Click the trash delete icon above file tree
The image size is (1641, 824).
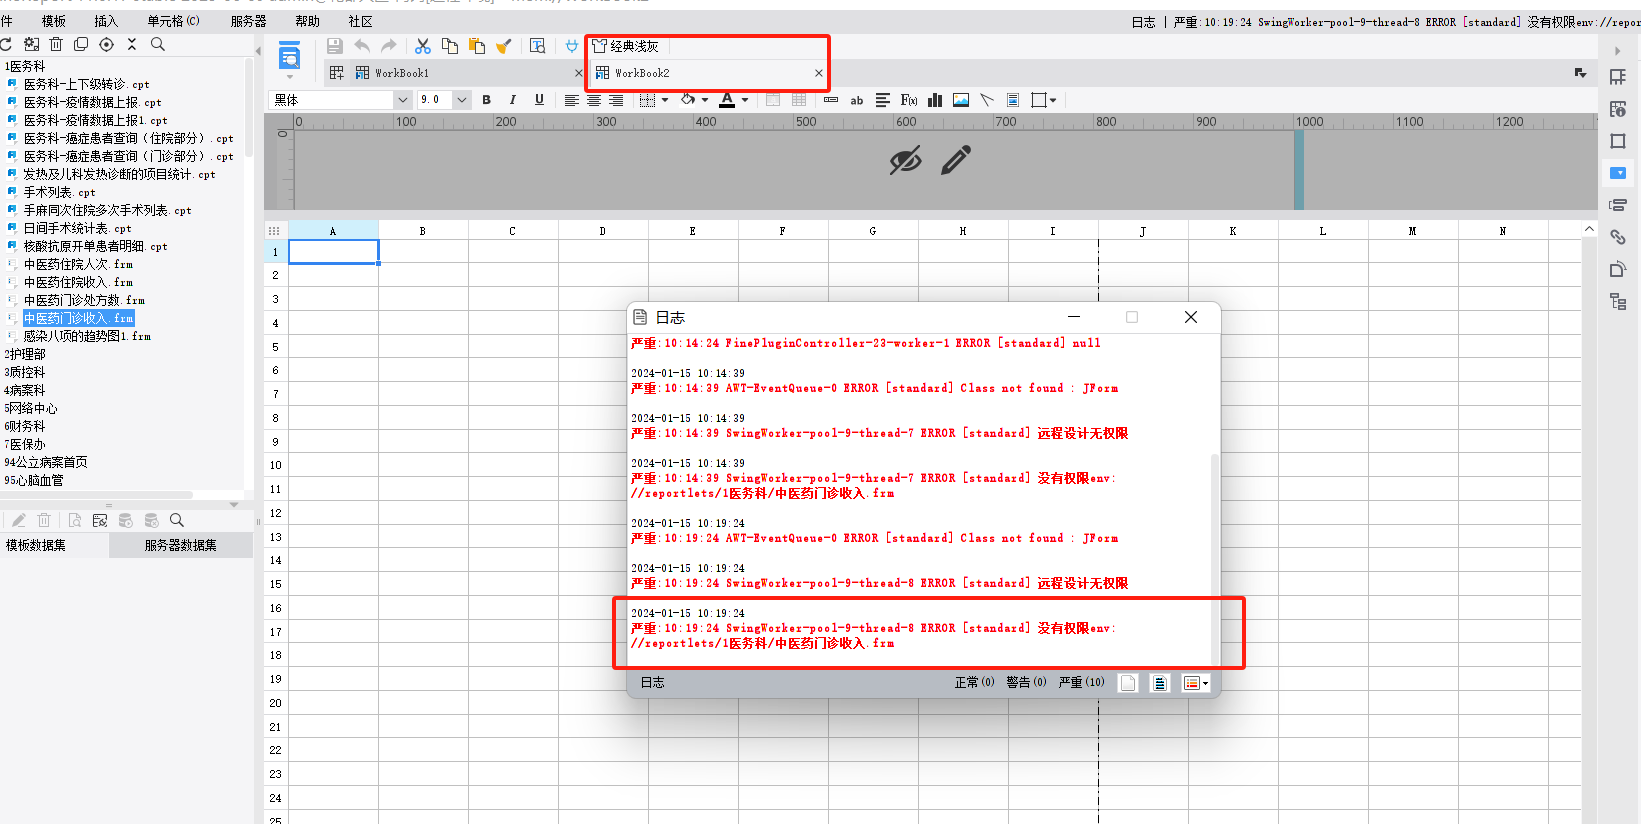(56, 44)
